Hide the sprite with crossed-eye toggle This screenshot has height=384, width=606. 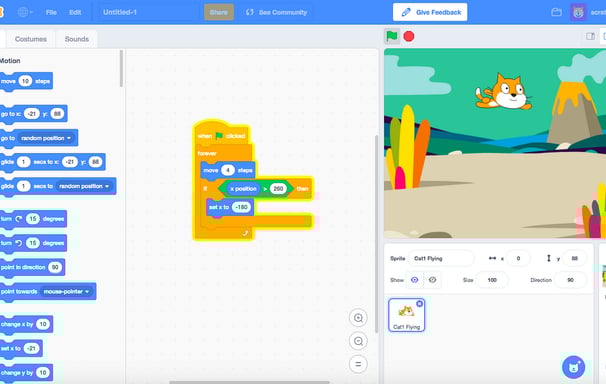point(432,280)
